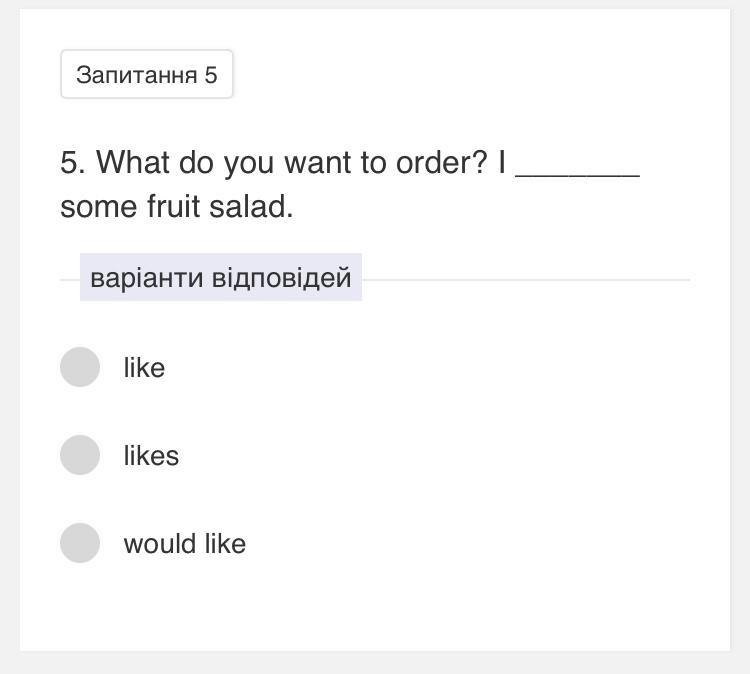The height and width of the screenshot is (674, 750).
Task: Click the "варіанти відповідей" section label
Action: tap(221, 277)
